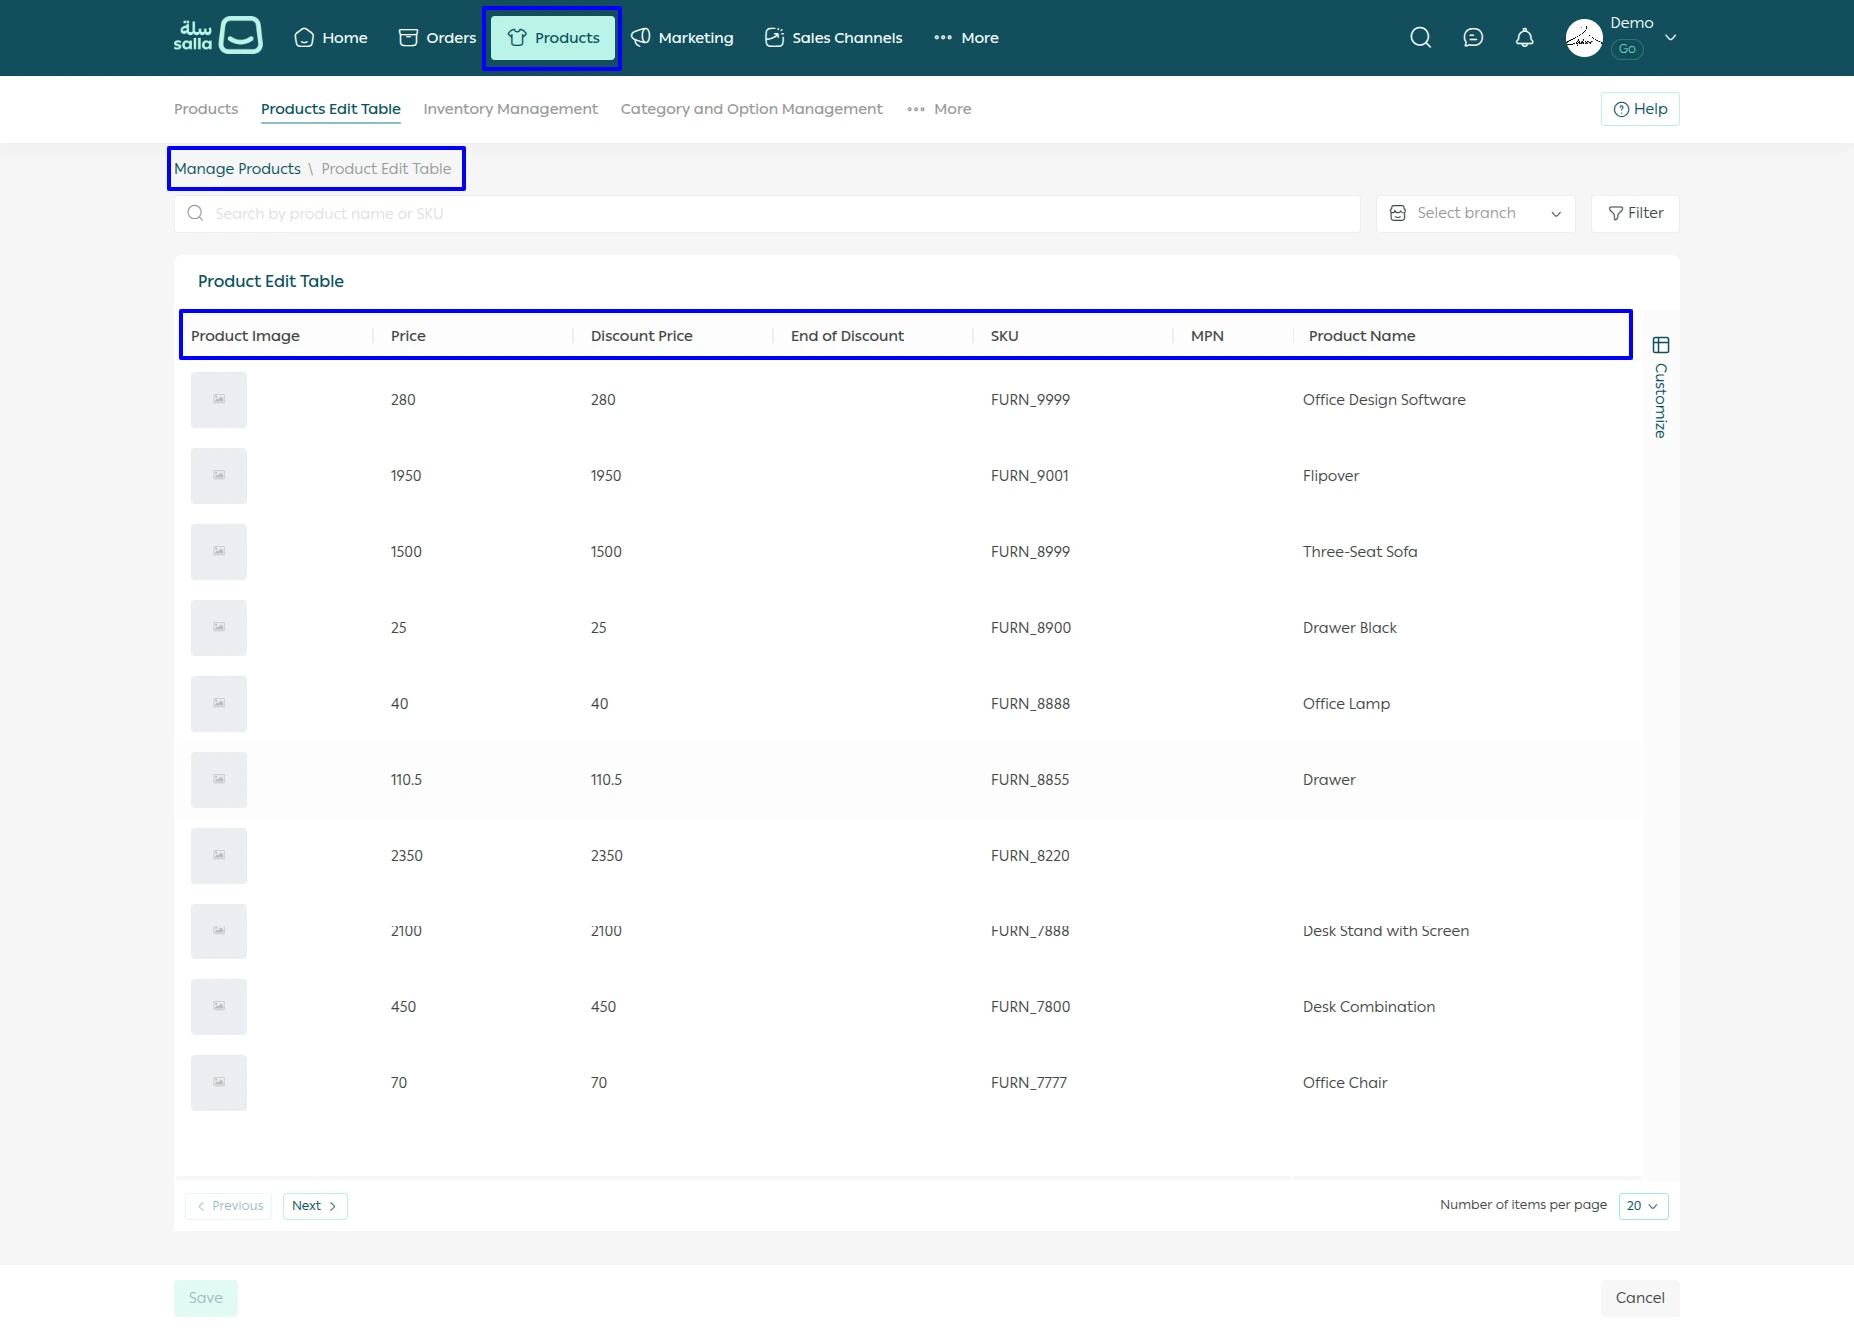Open the notifications bell icon
The height and width of the screenshot is (1333, 1854).
[x=1524, y=38]
